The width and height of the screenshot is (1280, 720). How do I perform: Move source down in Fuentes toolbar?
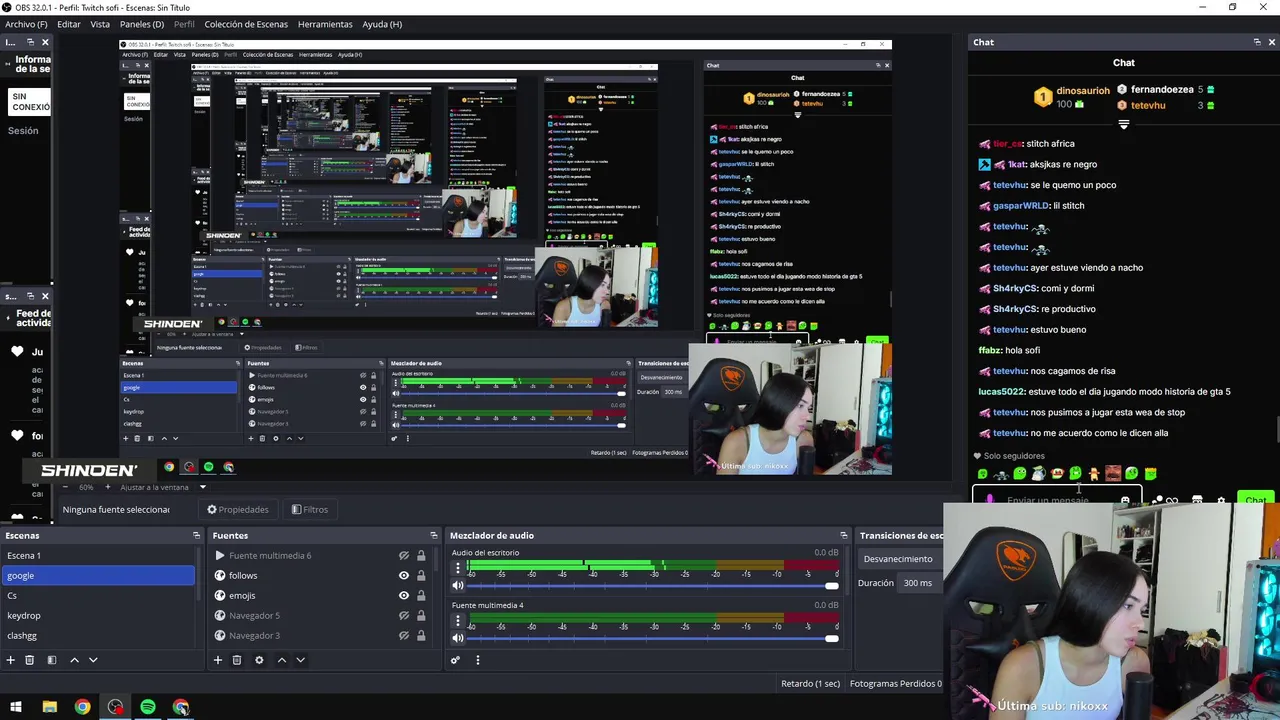[x=300, y=660]
